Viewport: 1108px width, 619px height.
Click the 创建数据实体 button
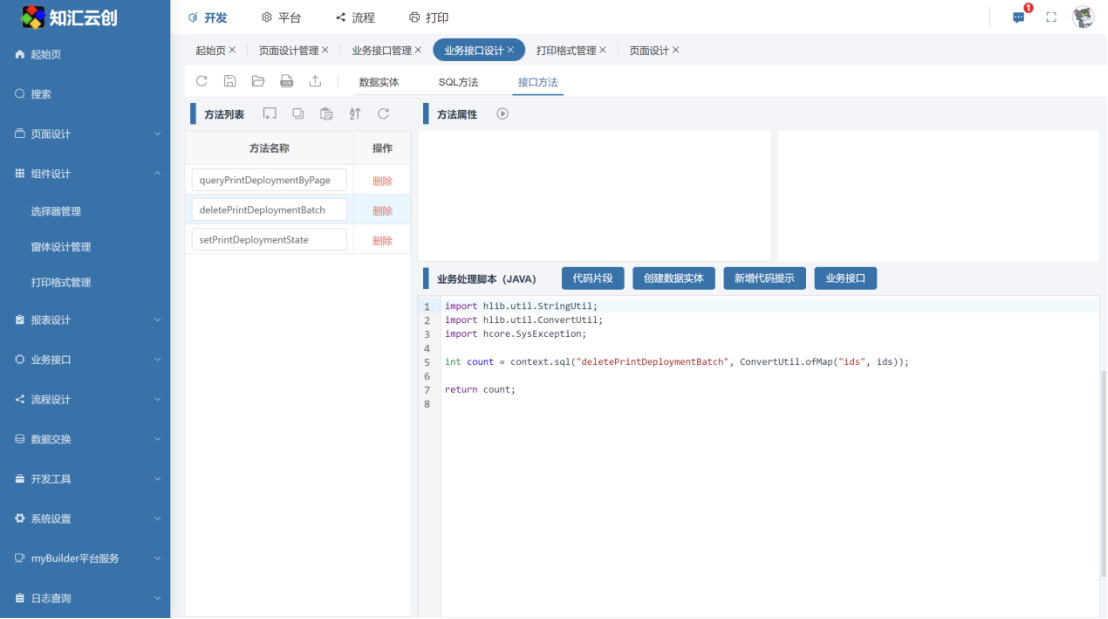(x=673, y=278)
